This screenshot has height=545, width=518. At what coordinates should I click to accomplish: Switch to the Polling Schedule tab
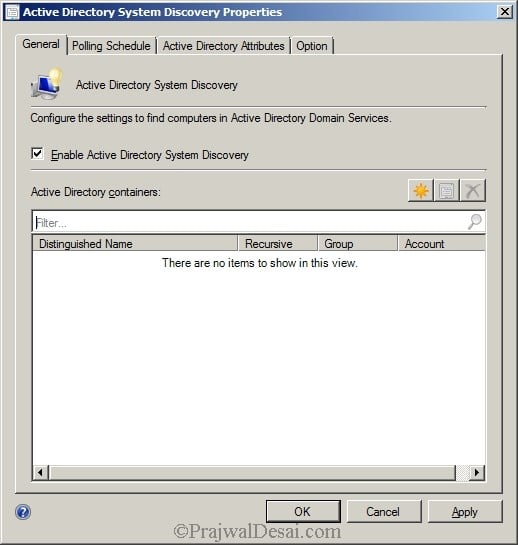point(111,46)
